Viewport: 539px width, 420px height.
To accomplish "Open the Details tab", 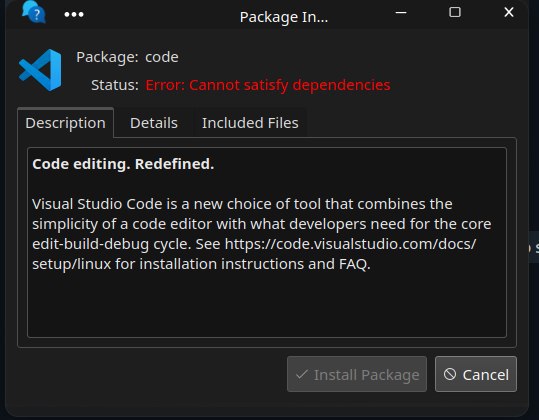I will [x=154, y=123].
